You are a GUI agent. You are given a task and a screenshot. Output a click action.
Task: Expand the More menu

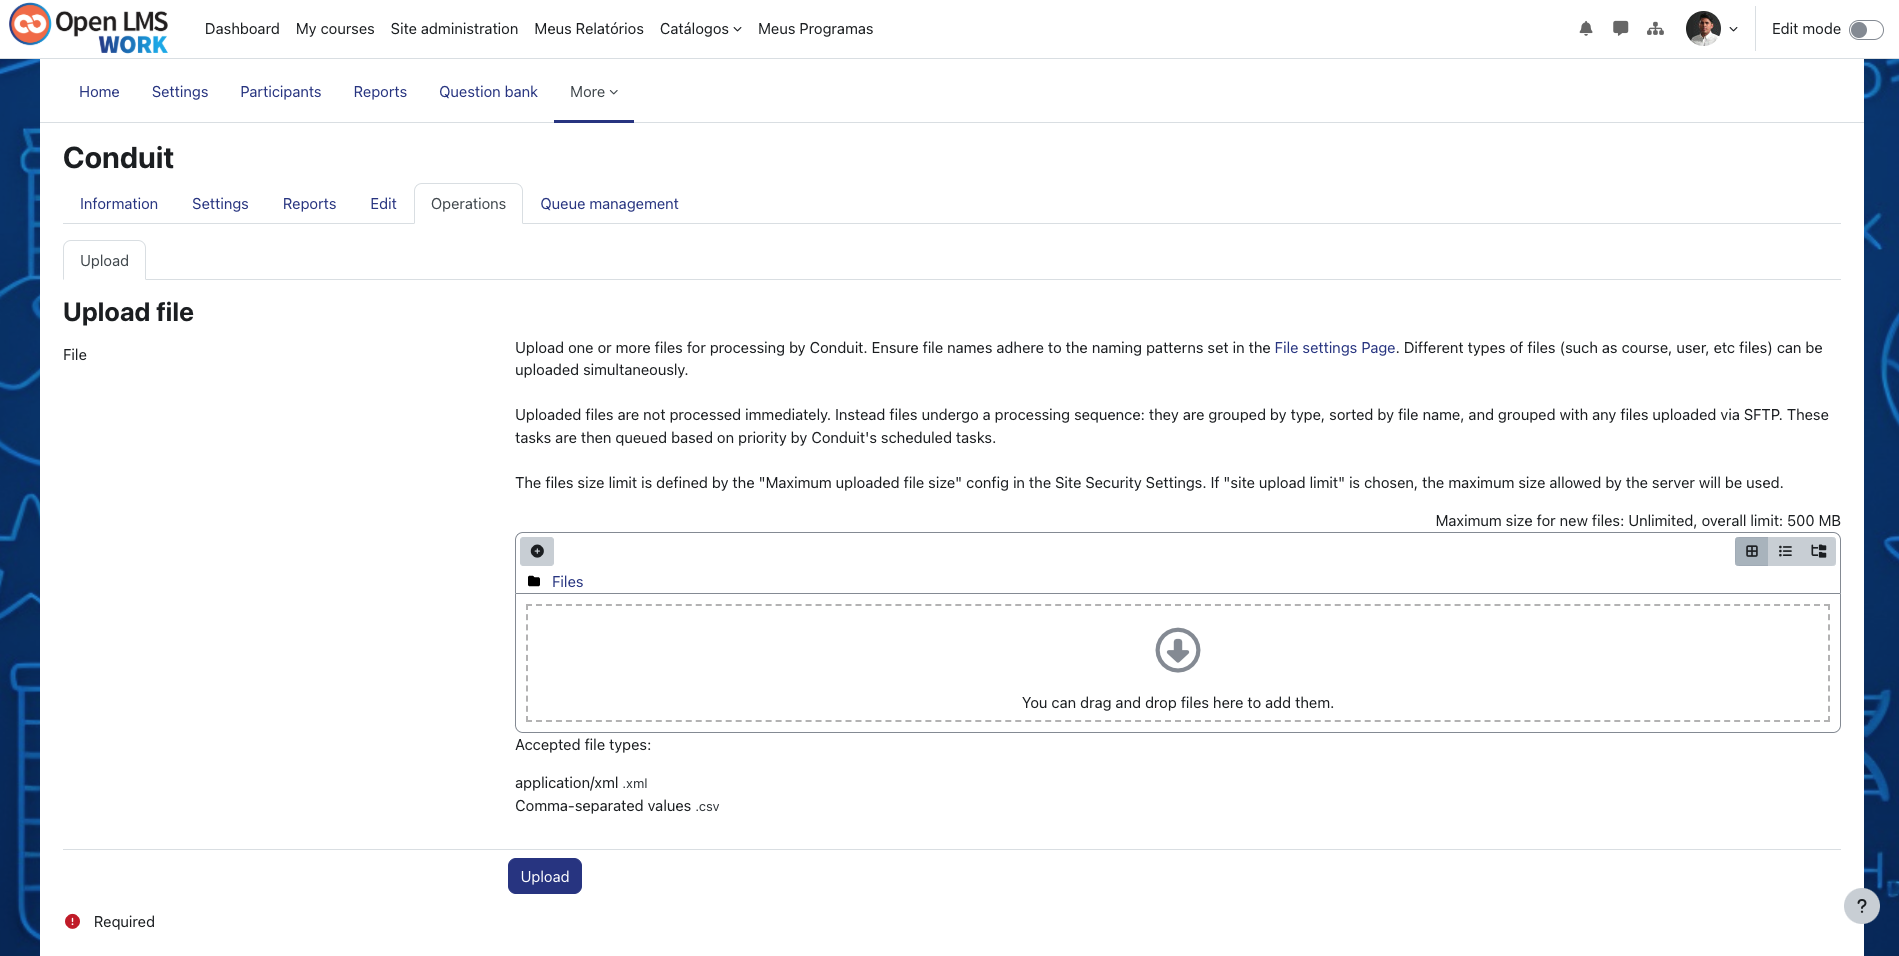pyautogui.click(x=593, y=91)
